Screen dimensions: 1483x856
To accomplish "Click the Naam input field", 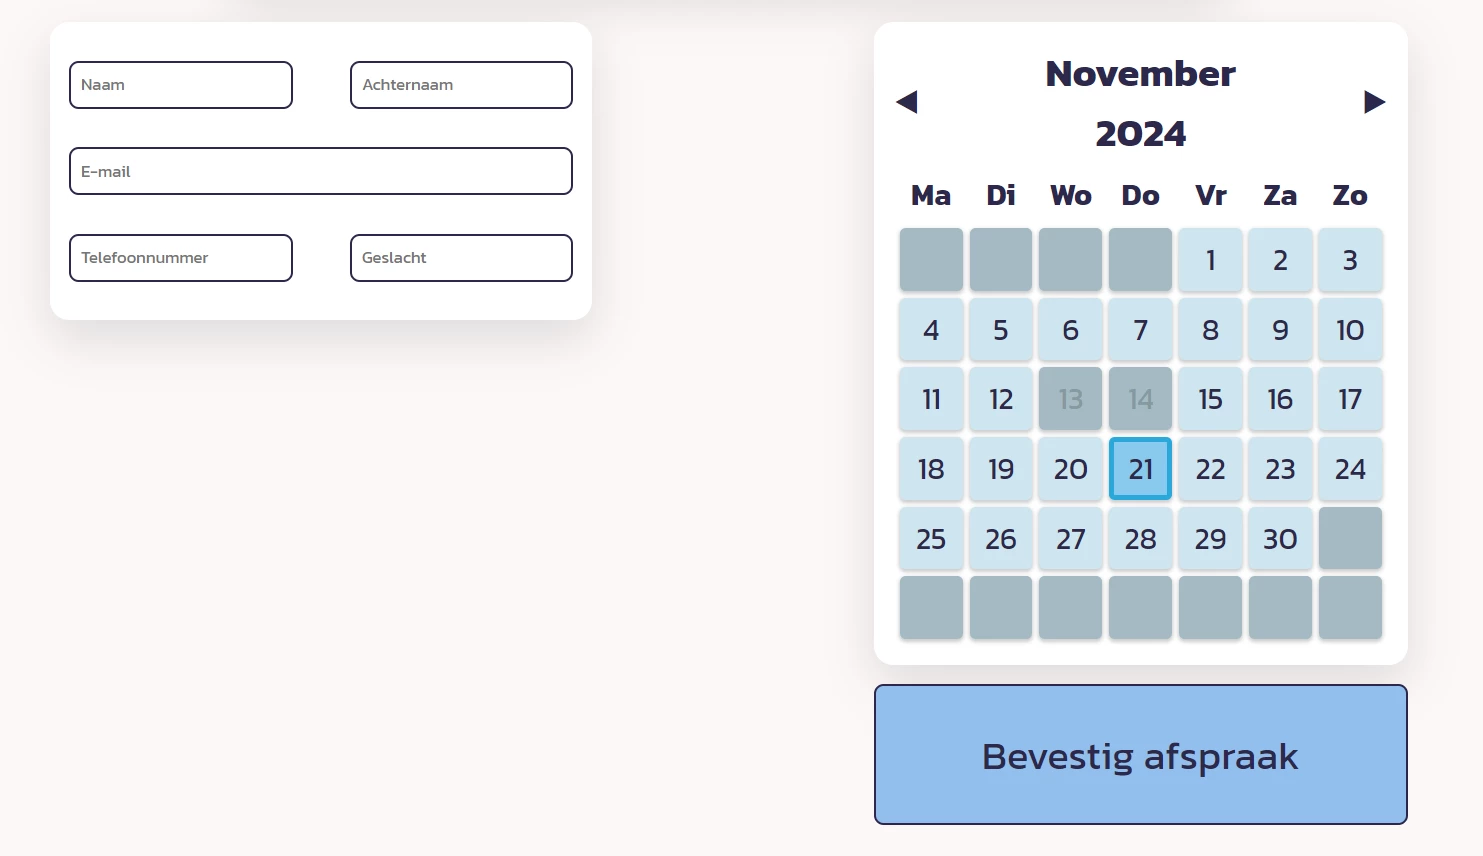I will click(181, 85).
